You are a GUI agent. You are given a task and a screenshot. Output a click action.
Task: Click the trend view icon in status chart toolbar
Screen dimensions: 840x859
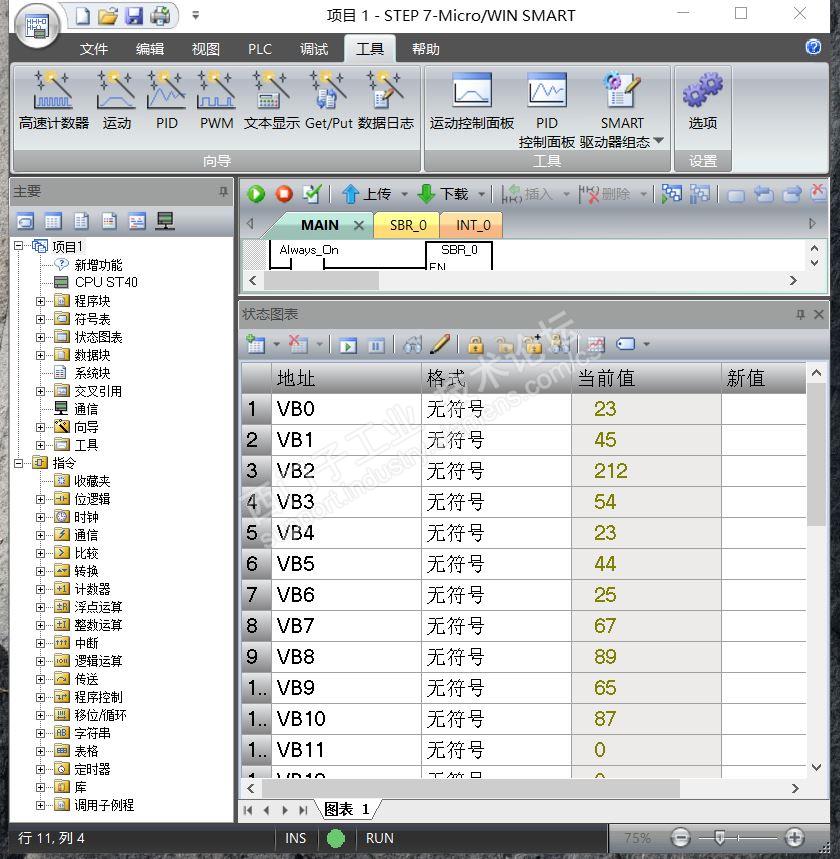pyautogui.click(x=596, y=345)
